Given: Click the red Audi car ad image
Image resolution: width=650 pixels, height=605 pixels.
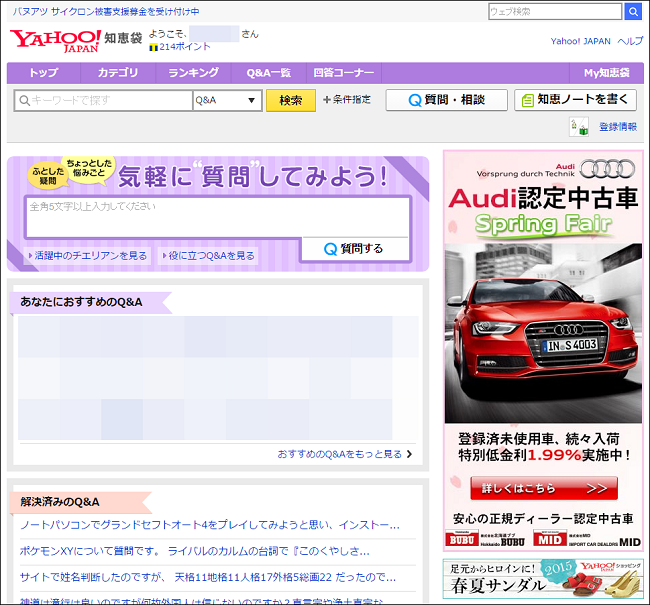Looking at the screenshot, I should [543, 333].
